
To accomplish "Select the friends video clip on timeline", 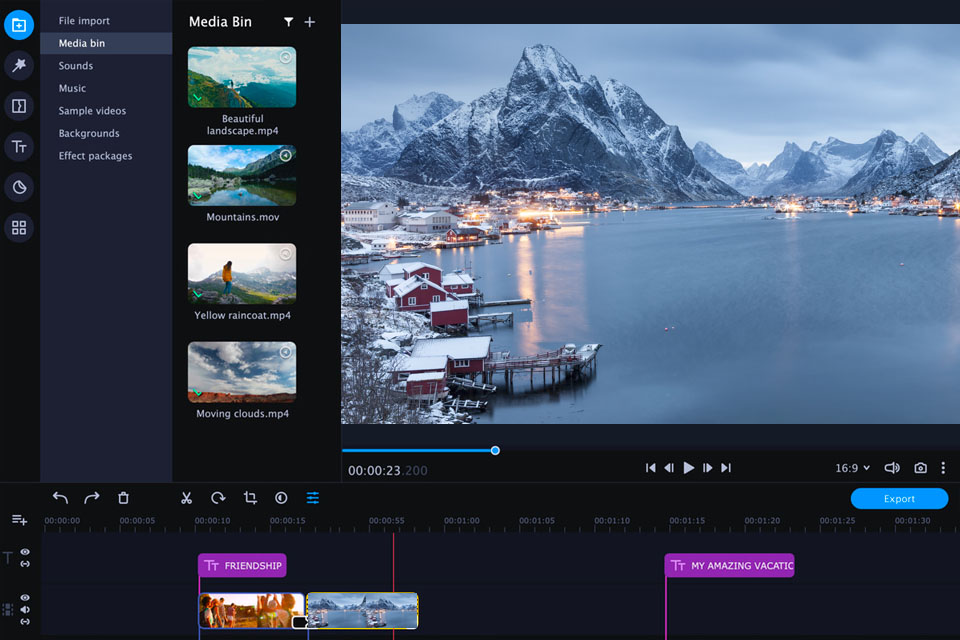I will pos(251,610).
